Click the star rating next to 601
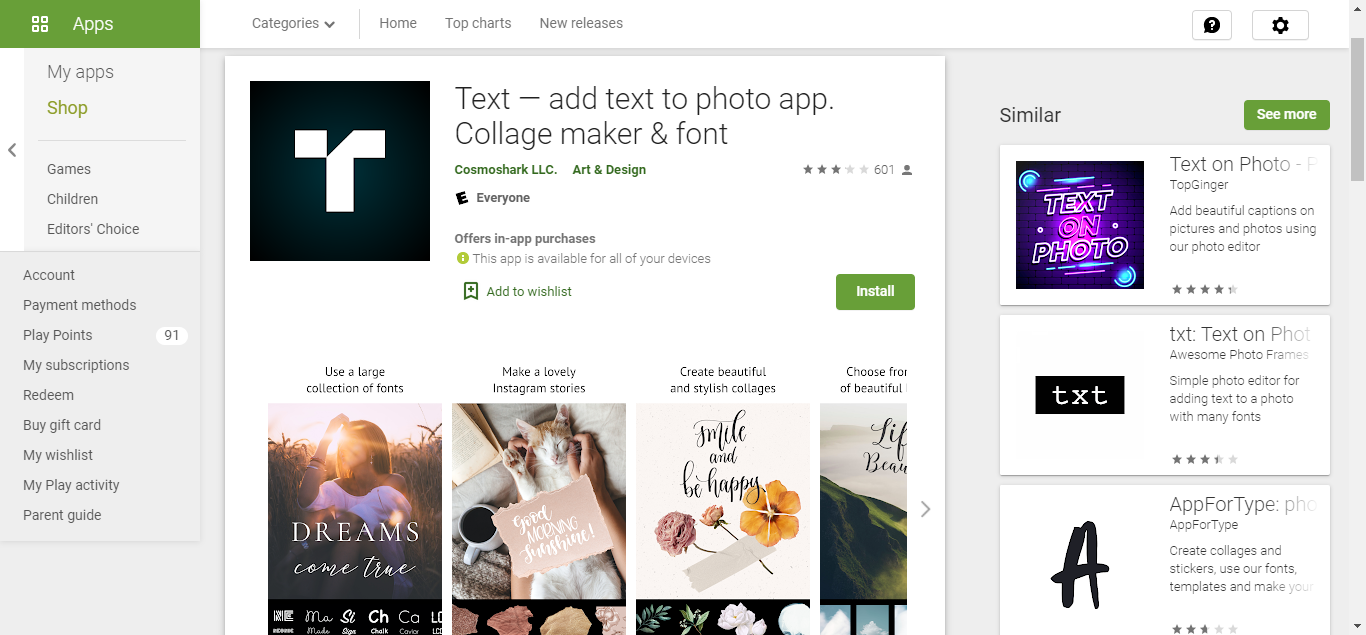 pyautogui.click(x=835, y=170)
